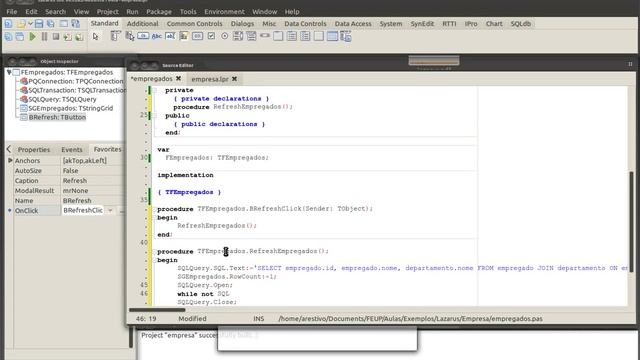Select PQConnection in component tree
This screenshot has width=640, height=360.
(76, 81)
